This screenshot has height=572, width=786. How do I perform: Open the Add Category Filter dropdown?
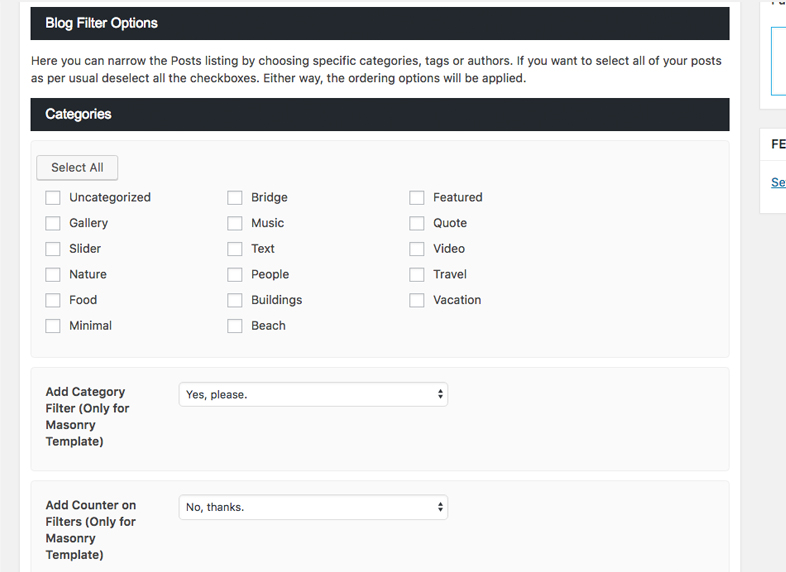(x=313, y=395)
